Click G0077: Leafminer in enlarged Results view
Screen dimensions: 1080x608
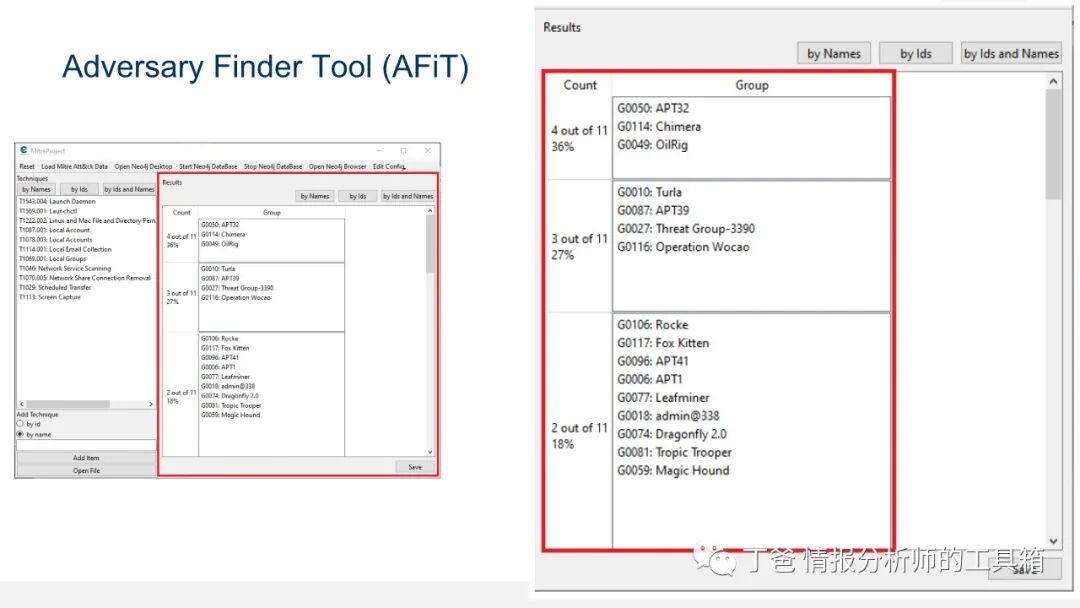click(663, 398)
